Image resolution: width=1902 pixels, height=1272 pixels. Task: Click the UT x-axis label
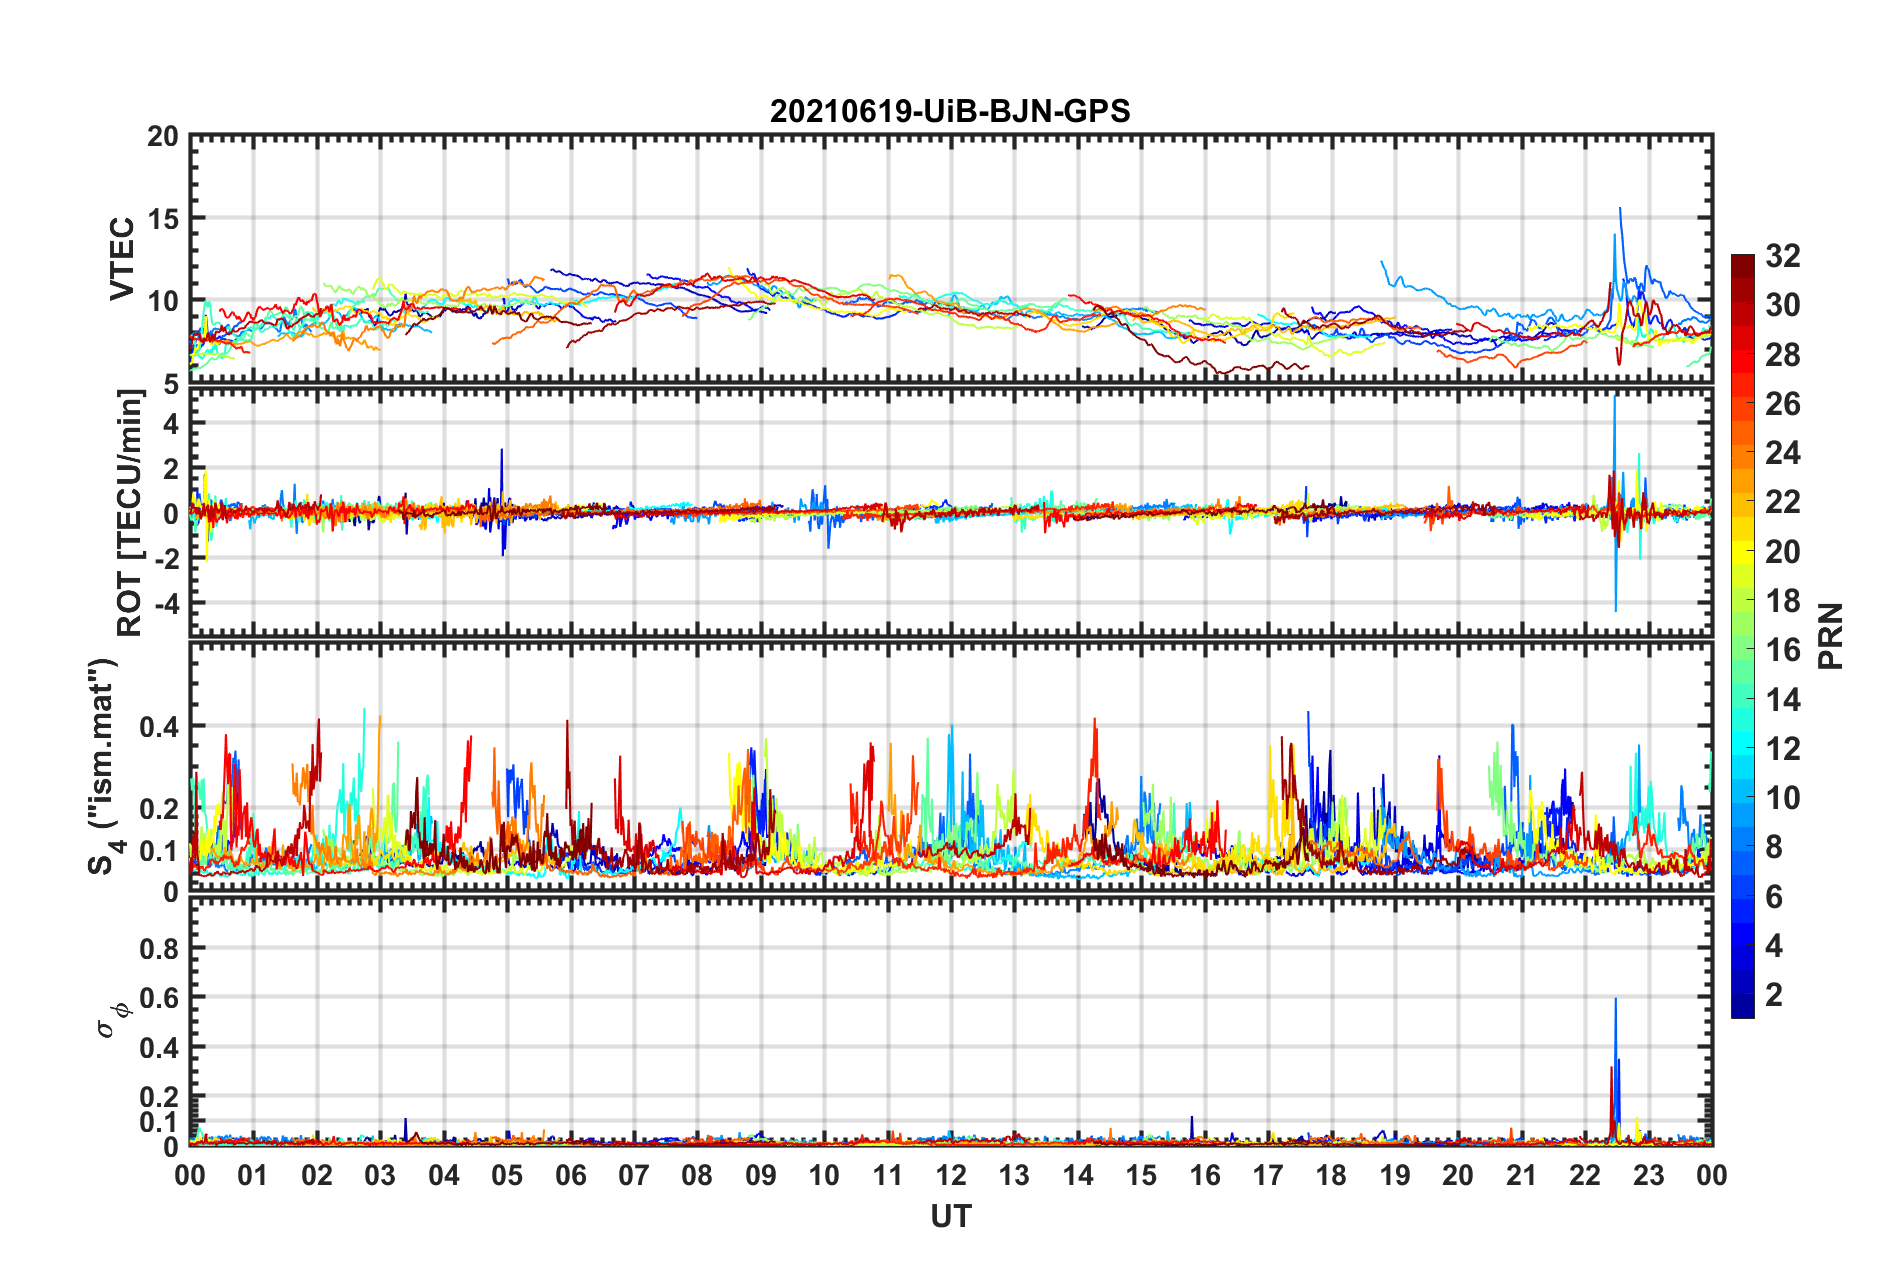tap(951, 1216)
